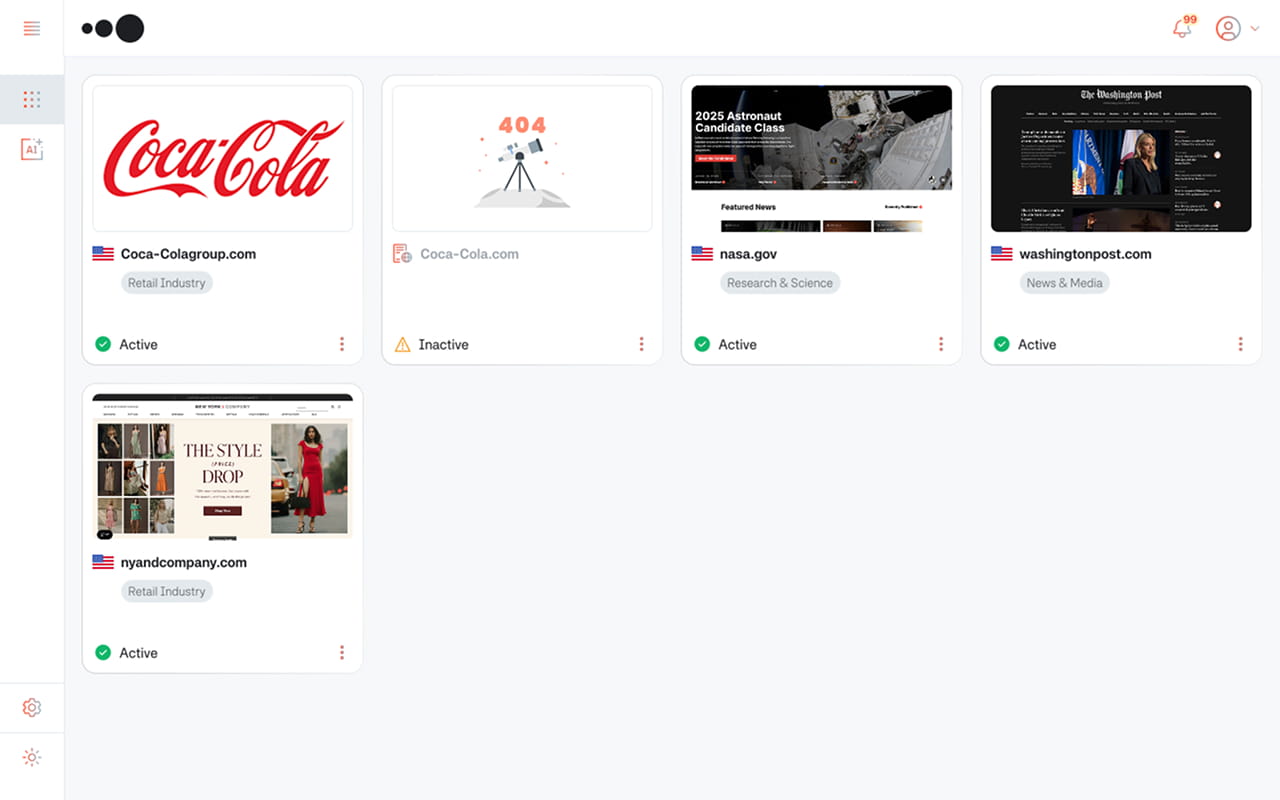Open the 404 telescope thumbnail
This screenshot has width=1280, height=800.
[522, 158]
